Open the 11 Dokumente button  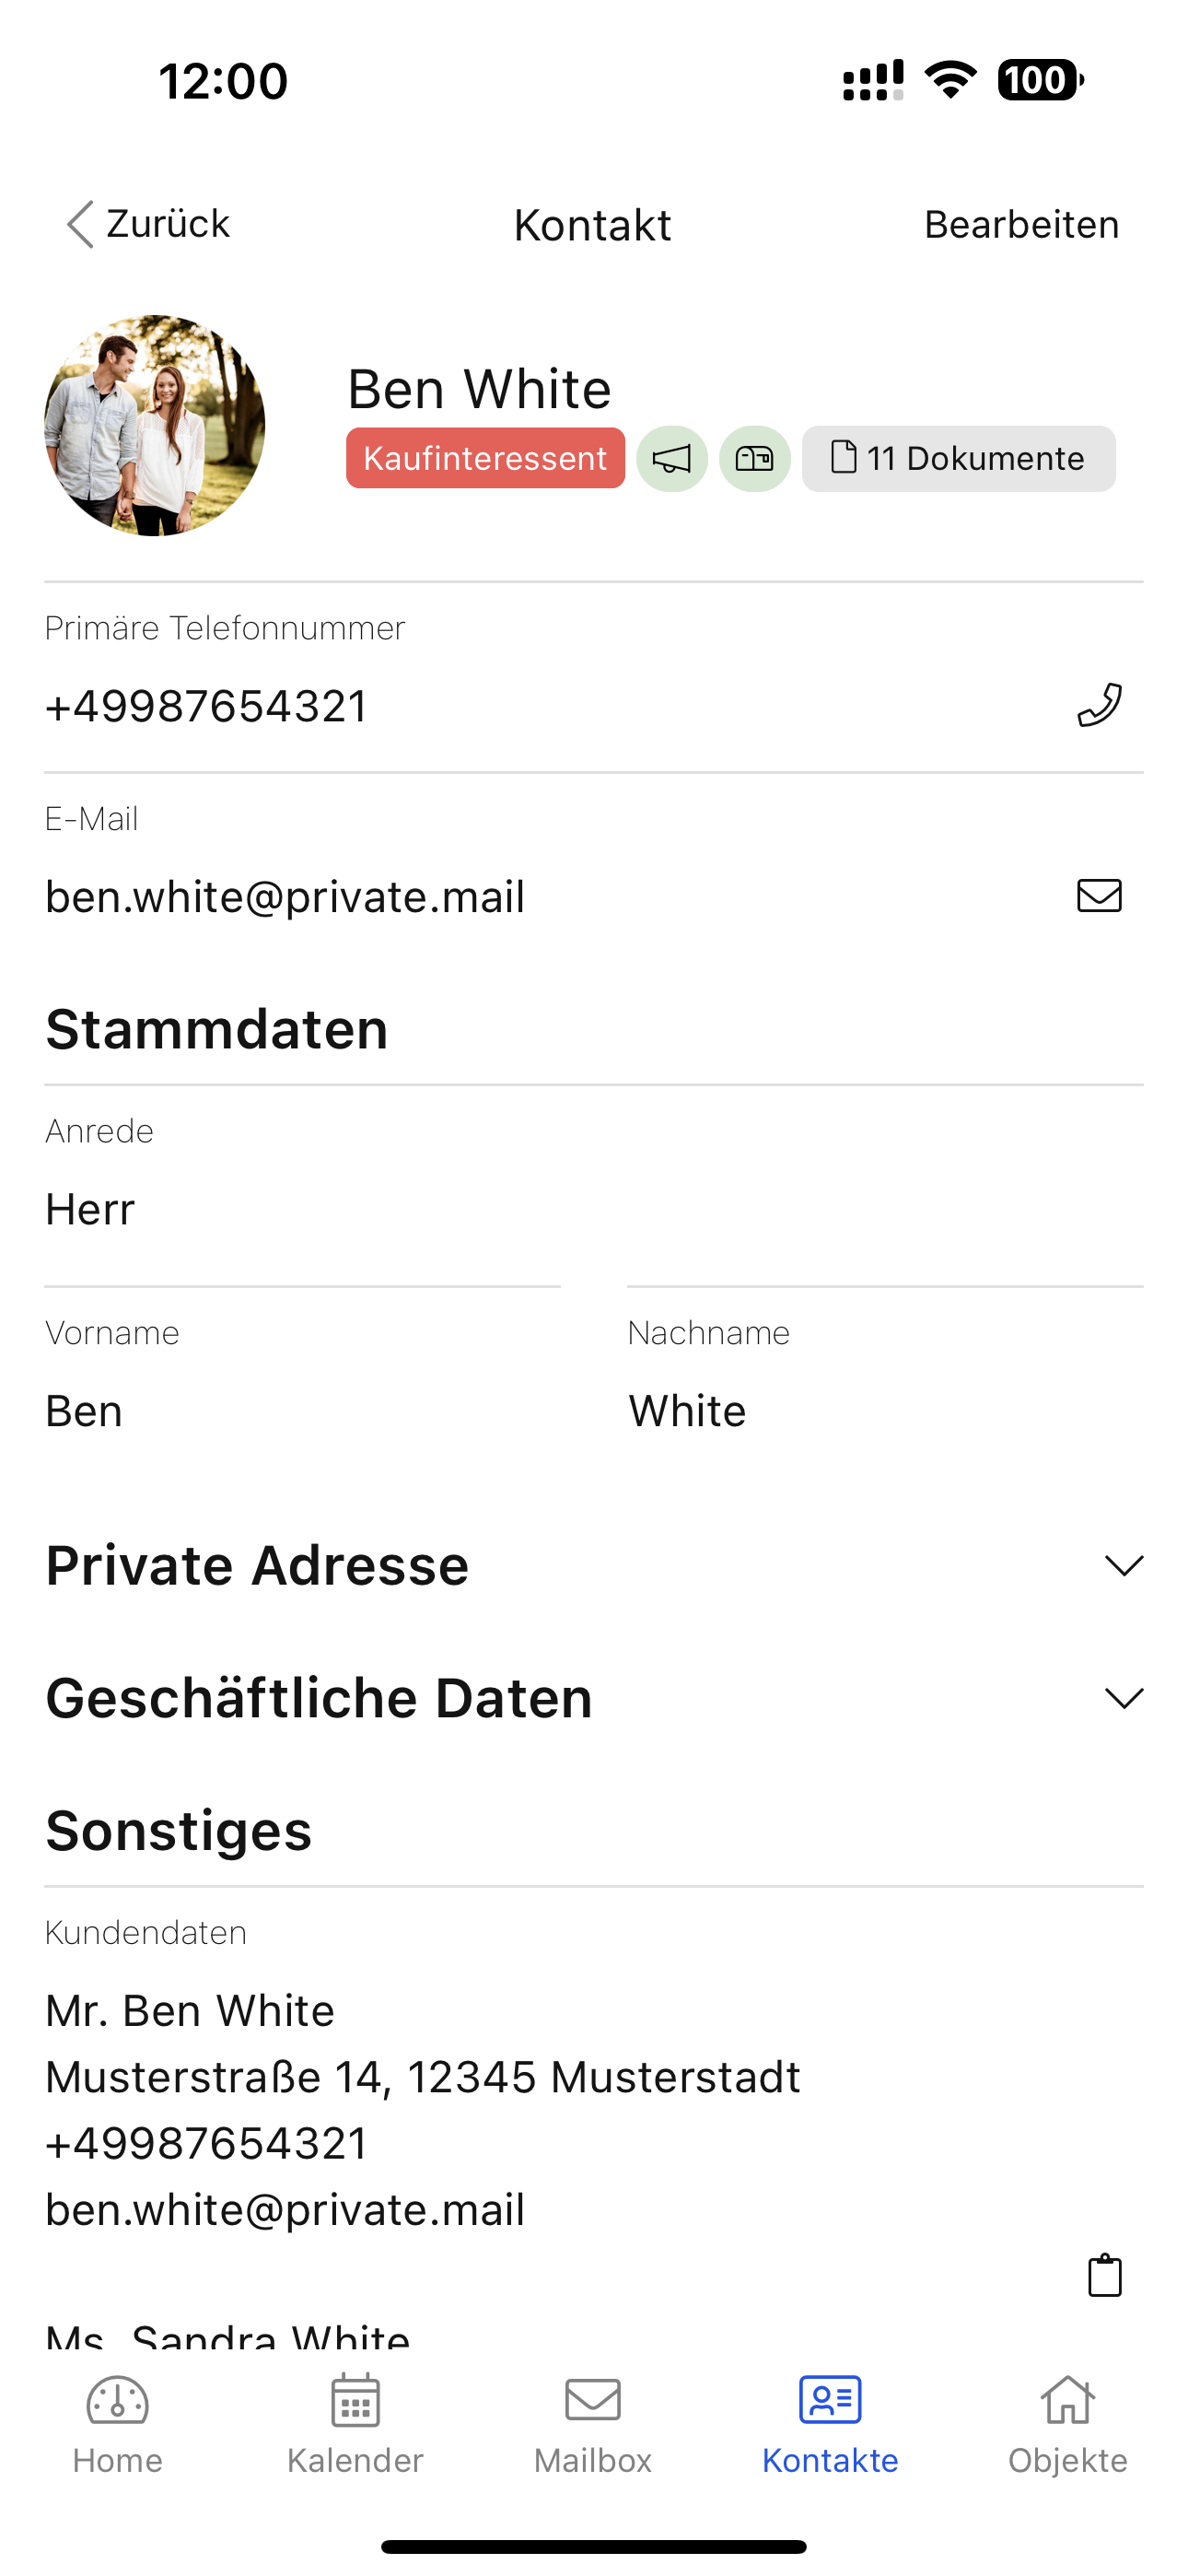[958, 459]
